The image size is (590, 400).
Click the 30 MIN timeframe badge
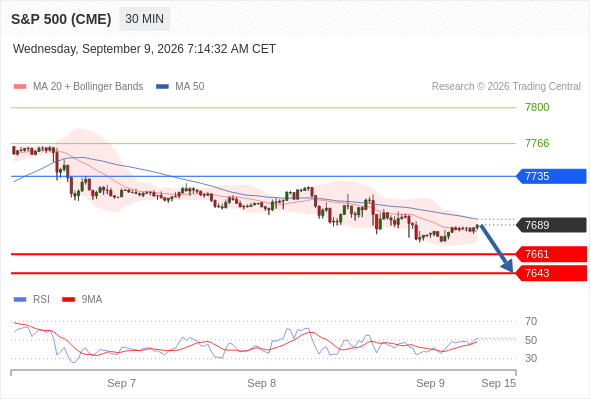[x=144, y=19]
